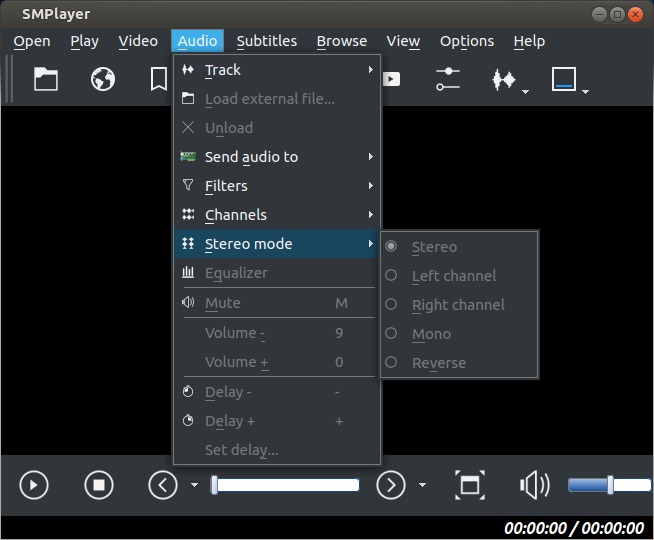Viewport: 654px width, 540px height.
Task: Adjust the volume slider
Action: (x=609, y=485)
